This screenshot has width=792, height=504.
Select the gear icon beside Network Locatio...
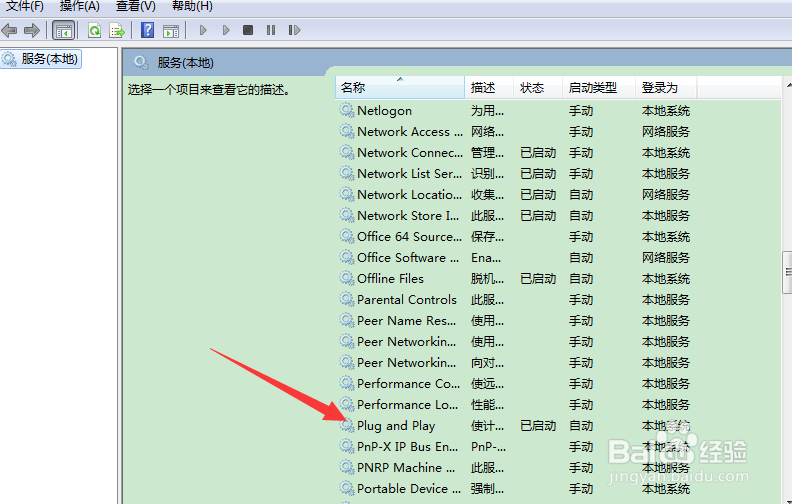(346, 194)
